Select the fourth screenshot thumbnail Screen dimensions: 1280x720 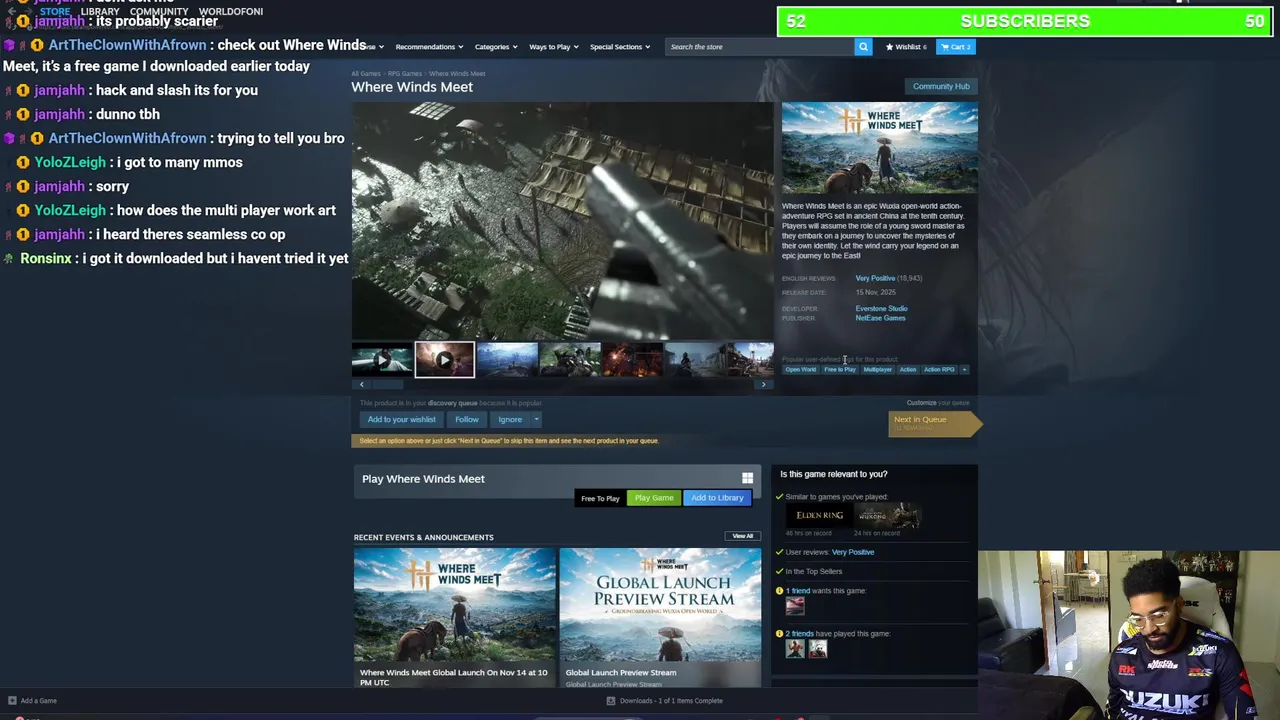(x=570, y=360)
